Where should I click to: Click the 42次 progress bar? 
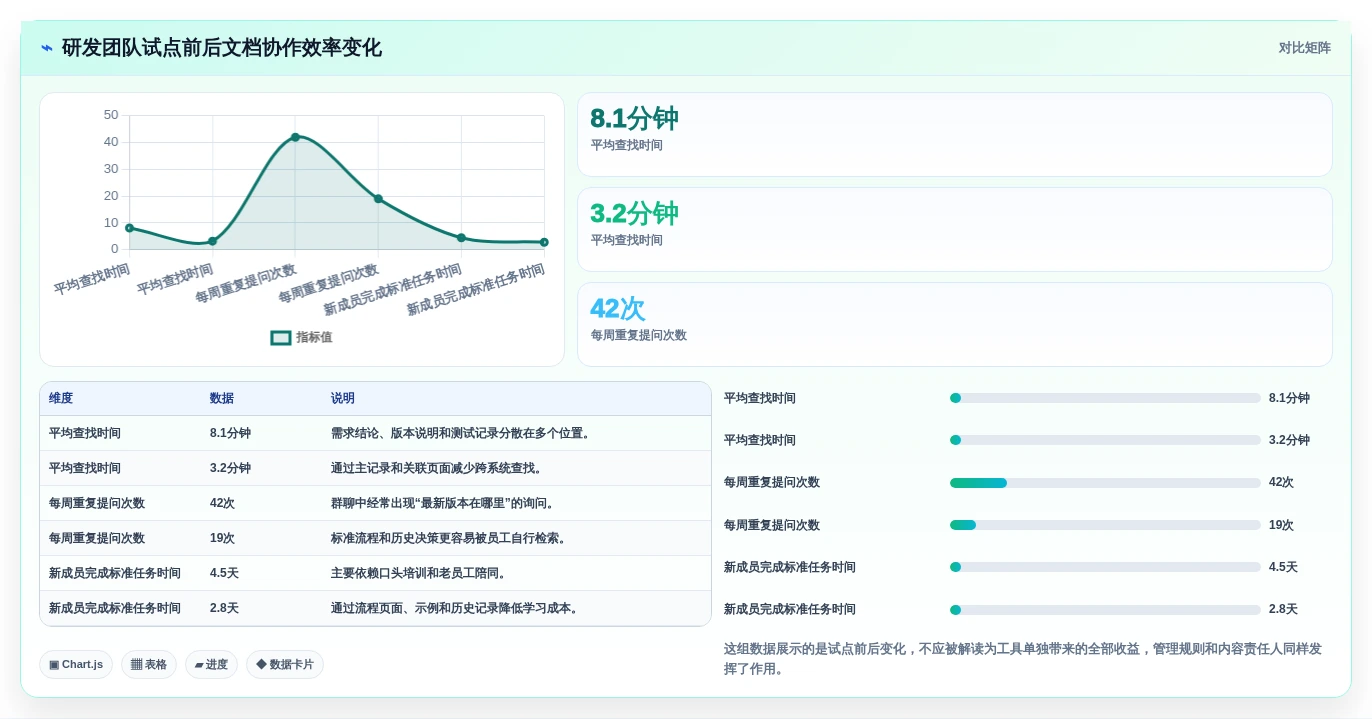(x=1105, y=483)
